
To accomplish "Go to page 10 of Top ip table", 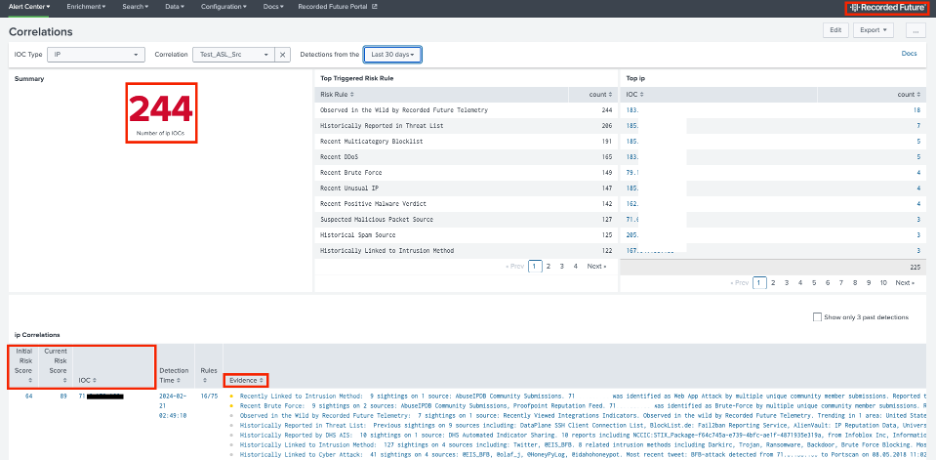I will 883,283.
